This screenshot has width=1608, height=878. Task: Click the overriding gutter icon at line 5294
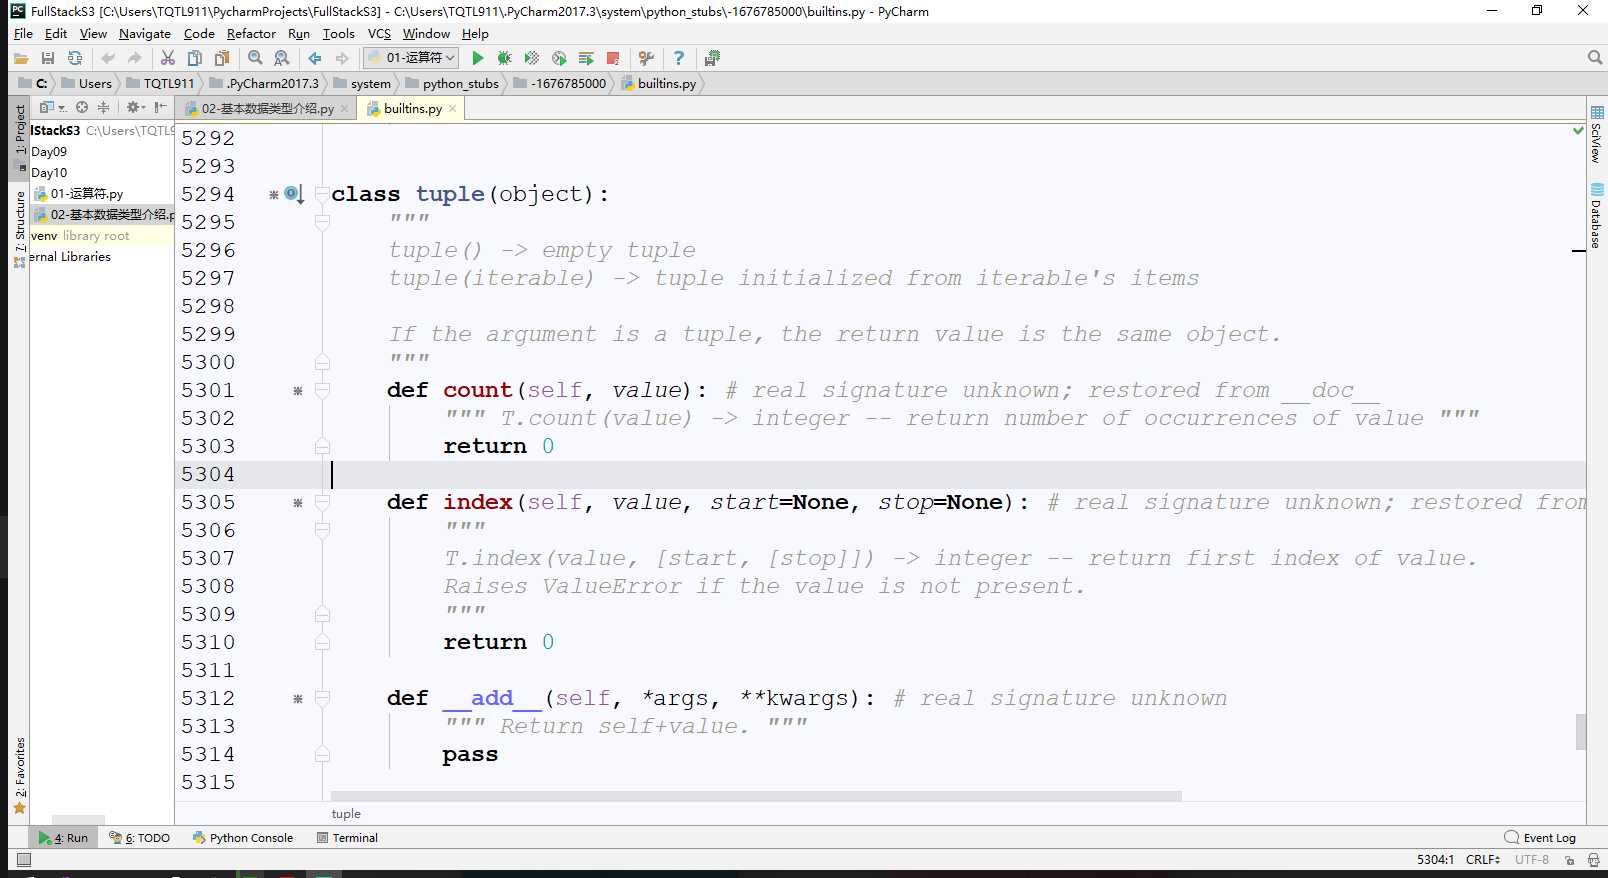click(x=293, y=194)
